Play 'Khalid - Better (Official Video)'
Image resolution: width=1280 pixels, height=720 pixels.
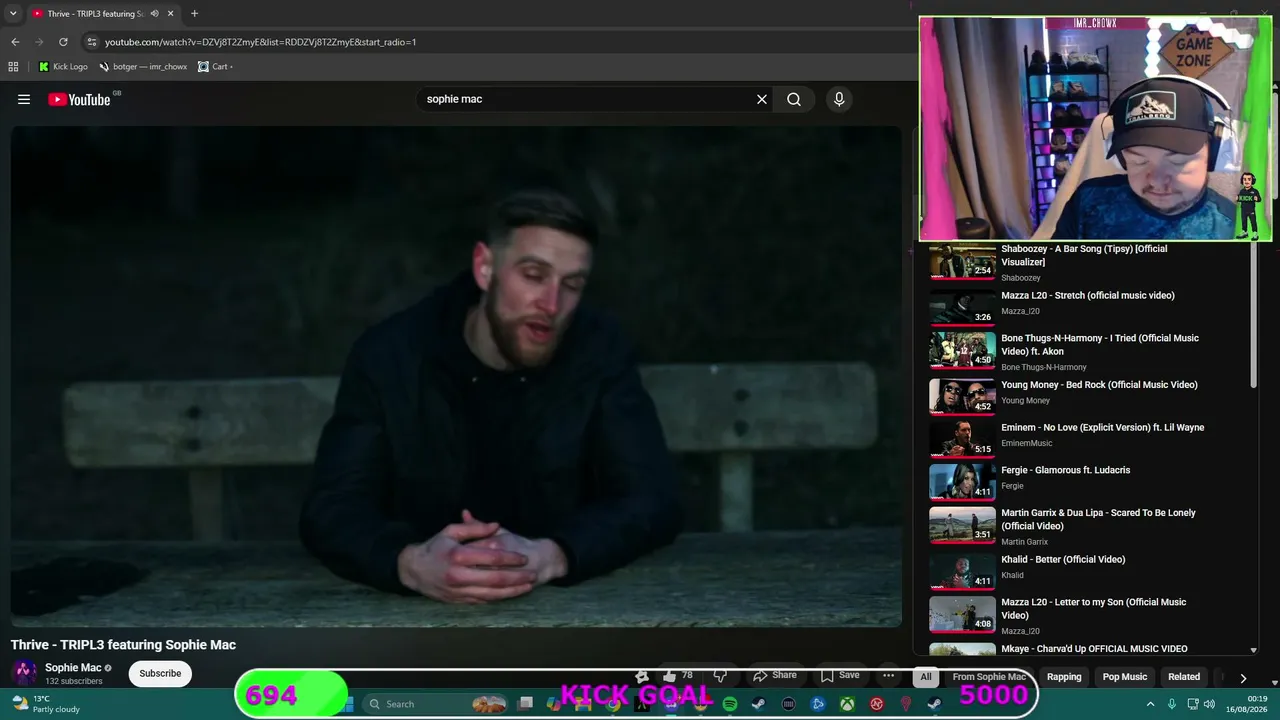[x=1063, y=560]
